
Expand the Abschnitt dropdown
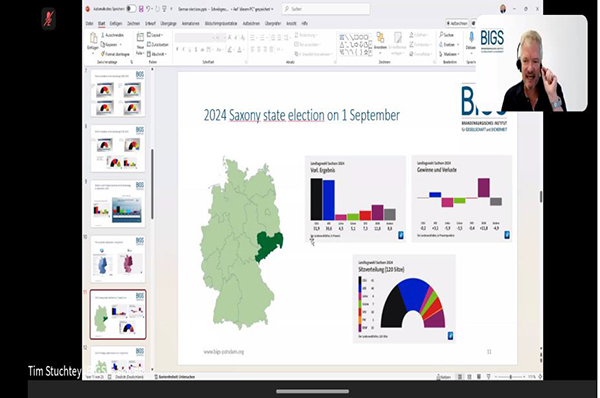point(157,54)
